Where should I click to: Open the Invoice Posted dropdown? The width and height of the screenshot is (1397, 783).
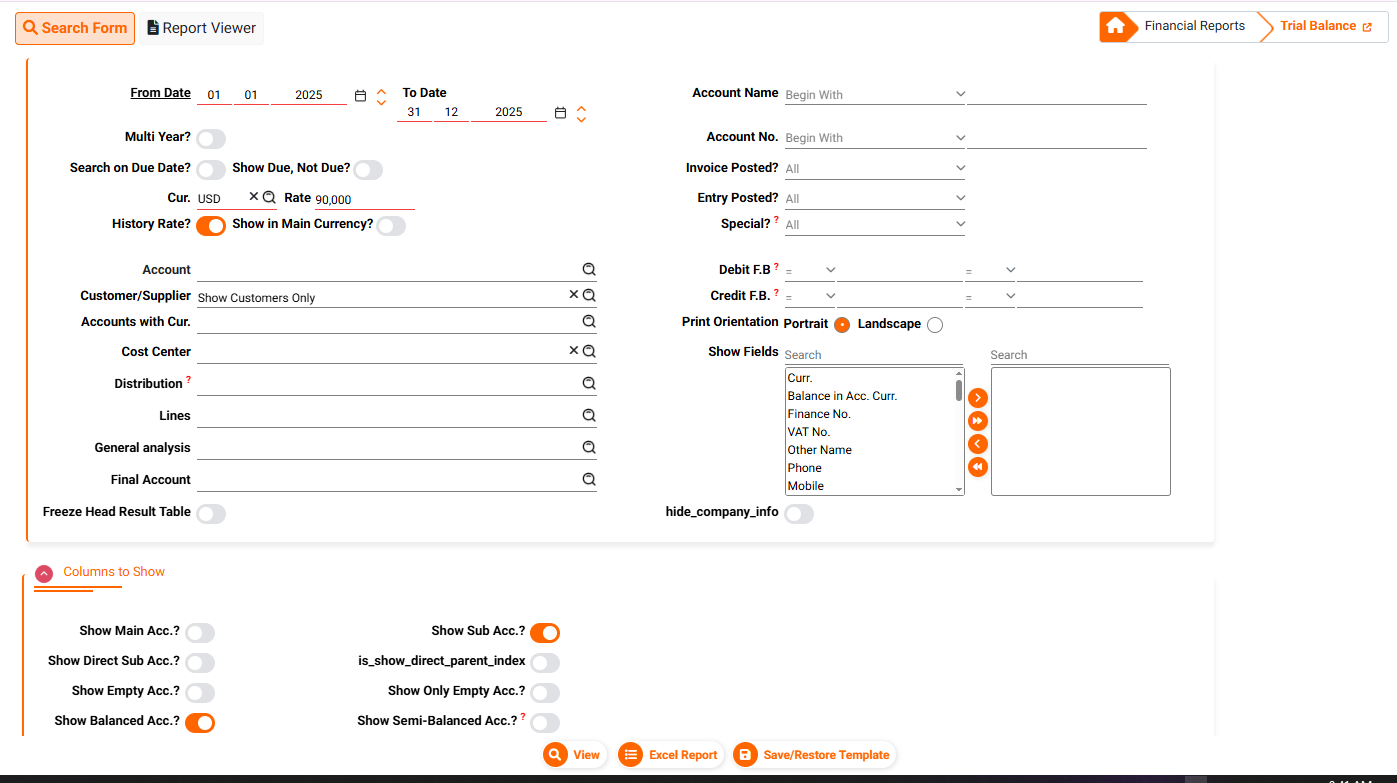pyautogui.click(x=874, y=169)
